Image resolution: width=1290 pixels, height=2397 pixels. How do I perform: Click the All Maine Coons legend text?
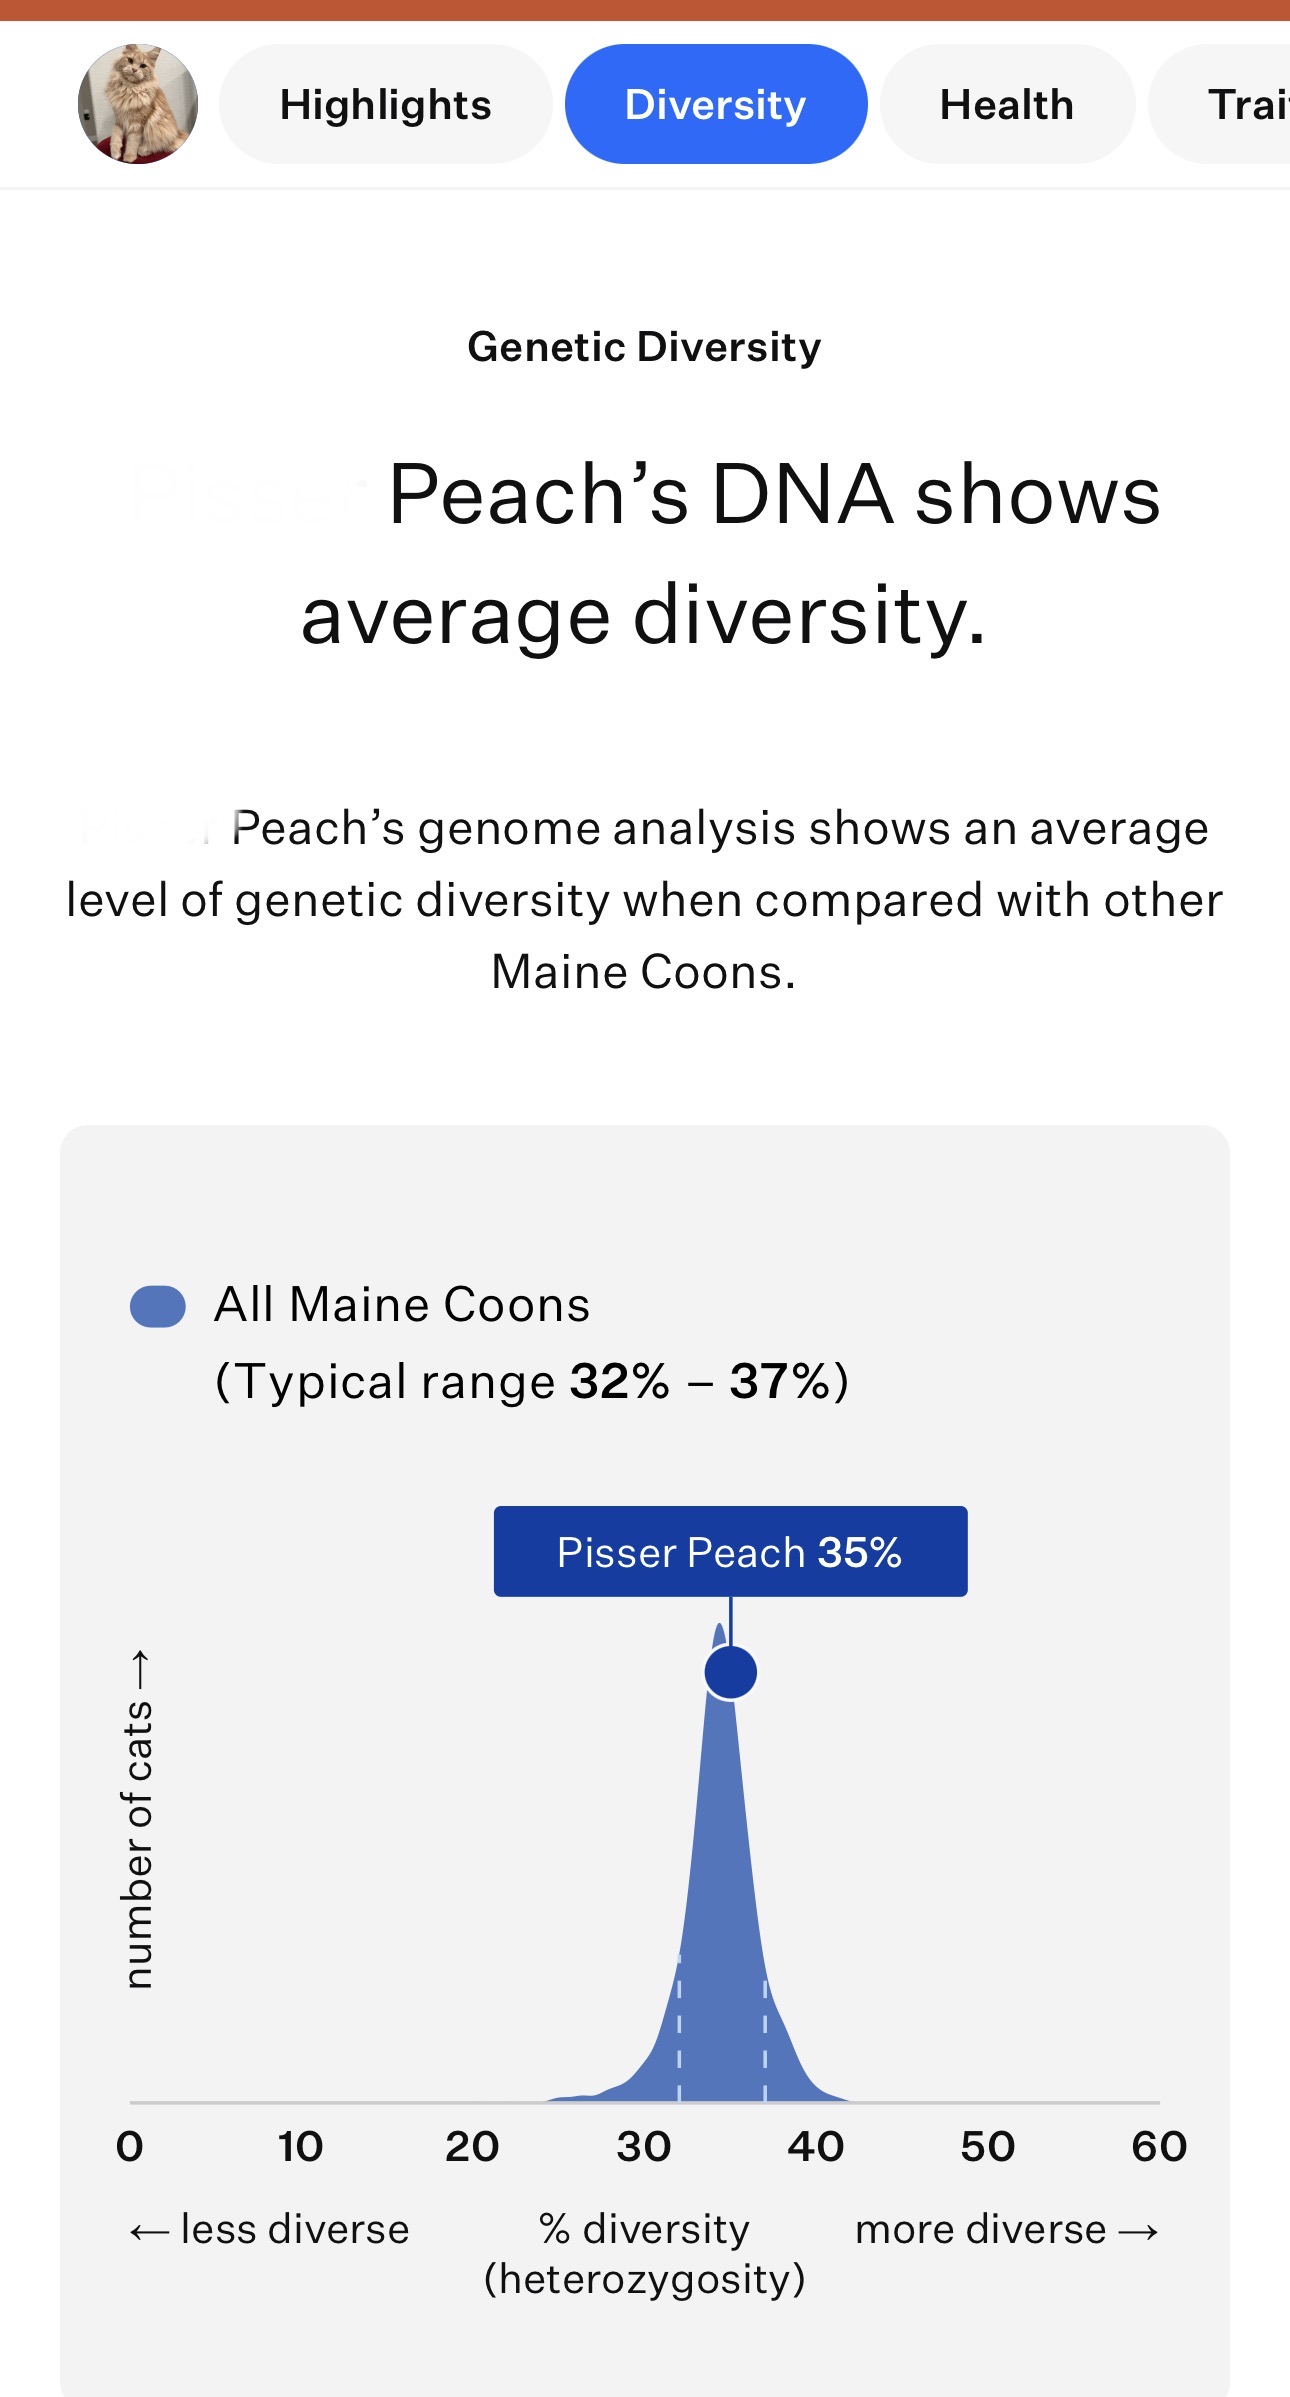pyautogui.click(x=402, y=1304)
